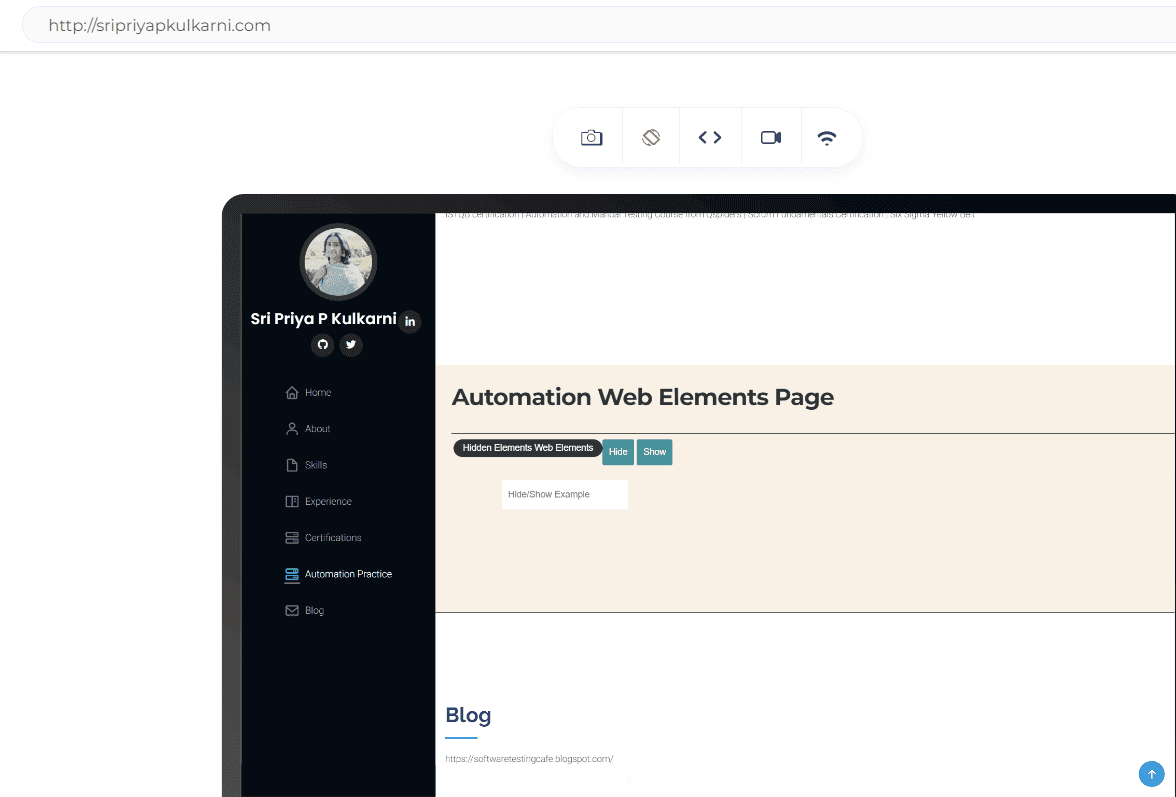Viewport: 1176px width, 797px height.
Task: Open the About section in sidebar
Action: (x=317, y=429)
